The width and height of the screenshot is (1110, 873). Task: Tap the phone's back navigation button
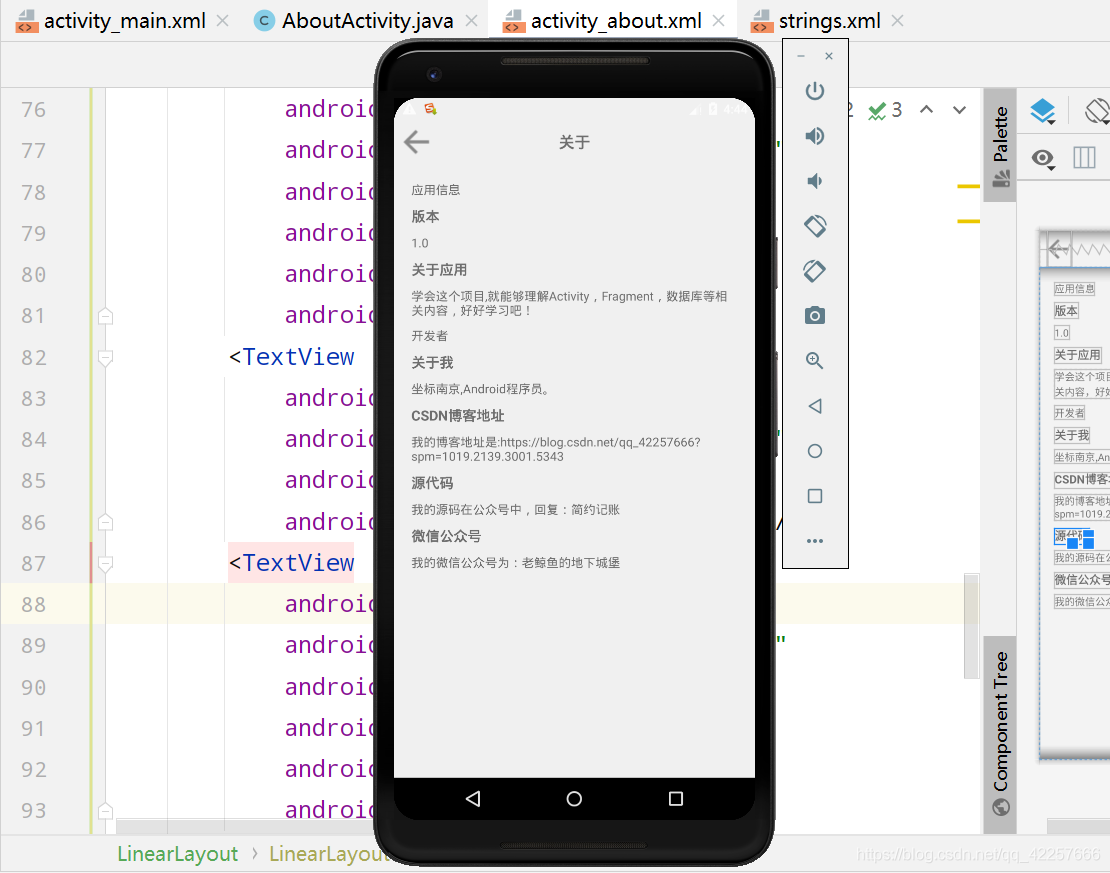(473, 799)
